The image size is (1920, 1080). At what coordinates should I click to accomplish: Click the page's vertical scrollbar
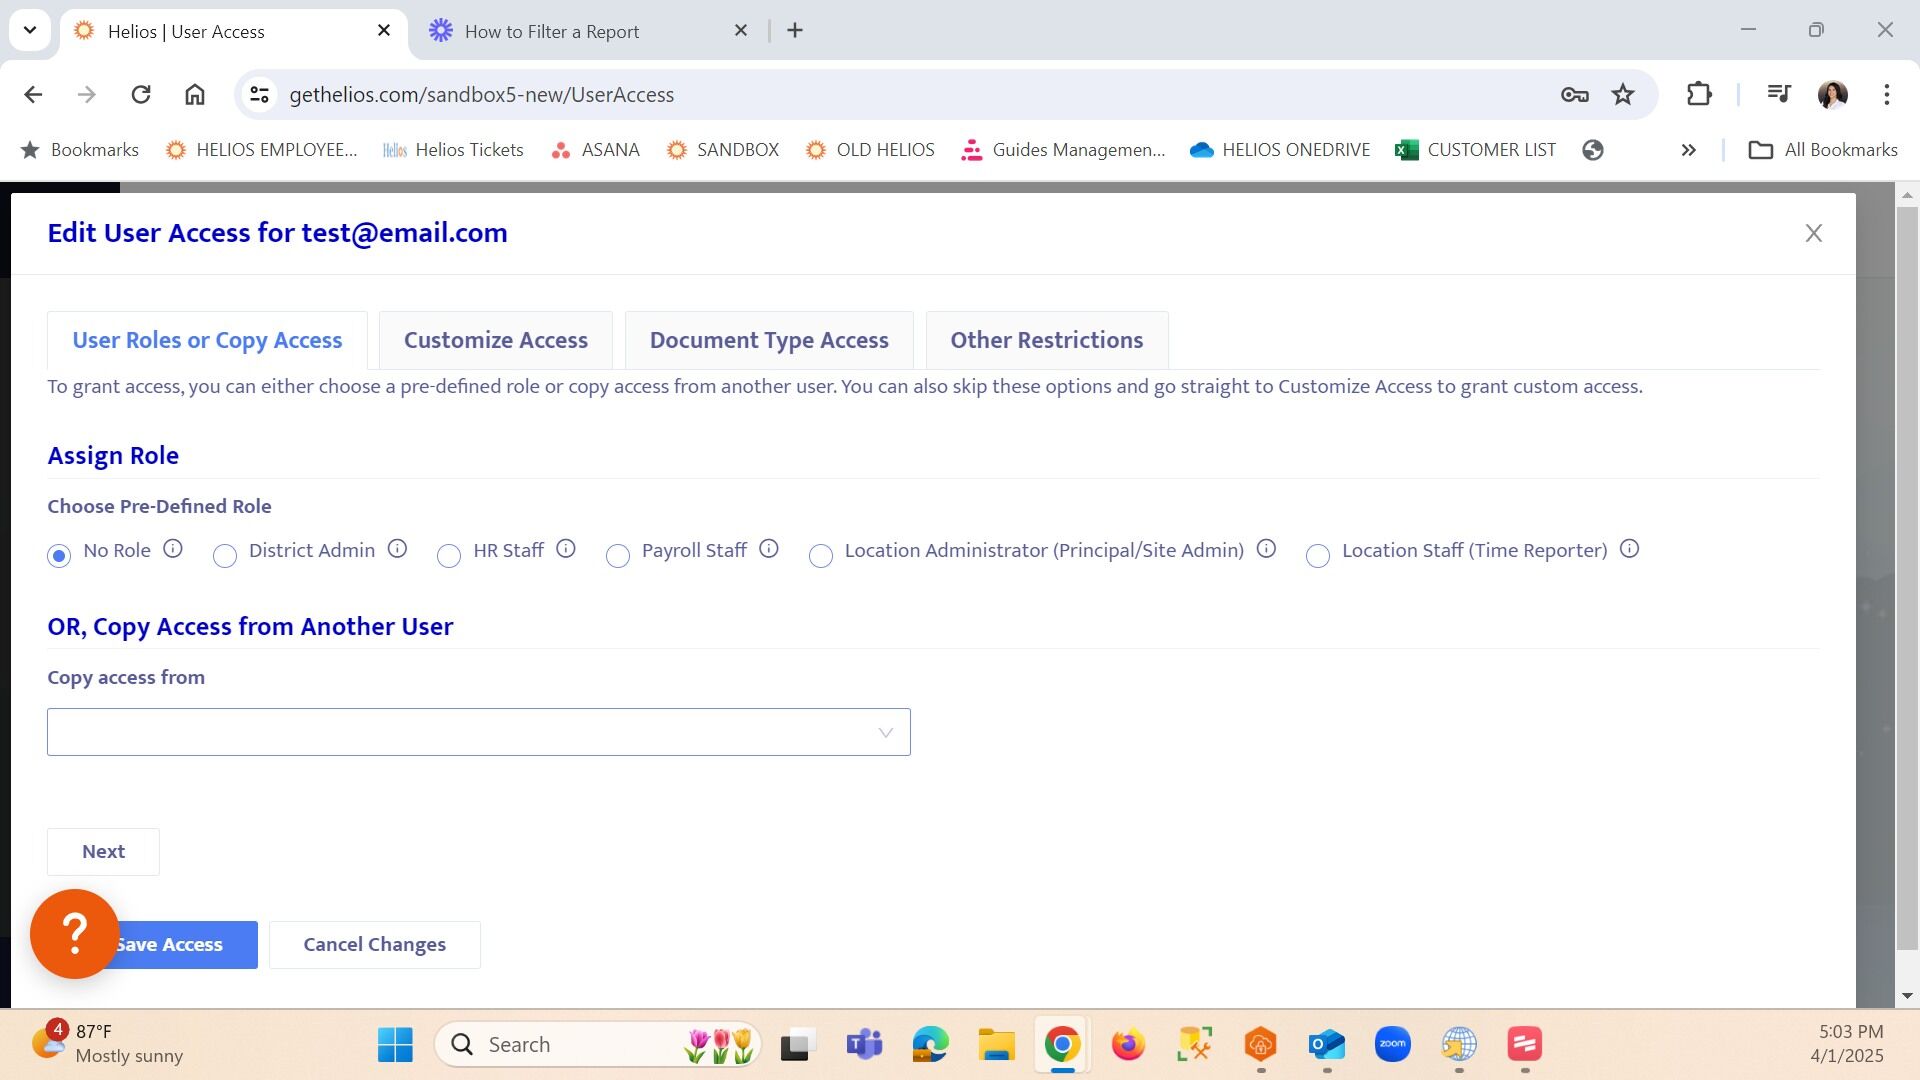click(1907, 580)
